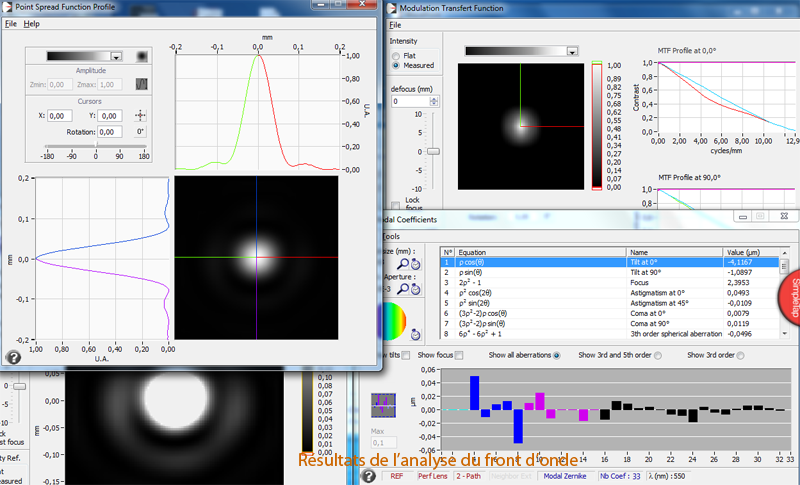Click the vertical defocus slider handle in MTF window
Viewport: 800px width, 485px height.
coord(433,151)
